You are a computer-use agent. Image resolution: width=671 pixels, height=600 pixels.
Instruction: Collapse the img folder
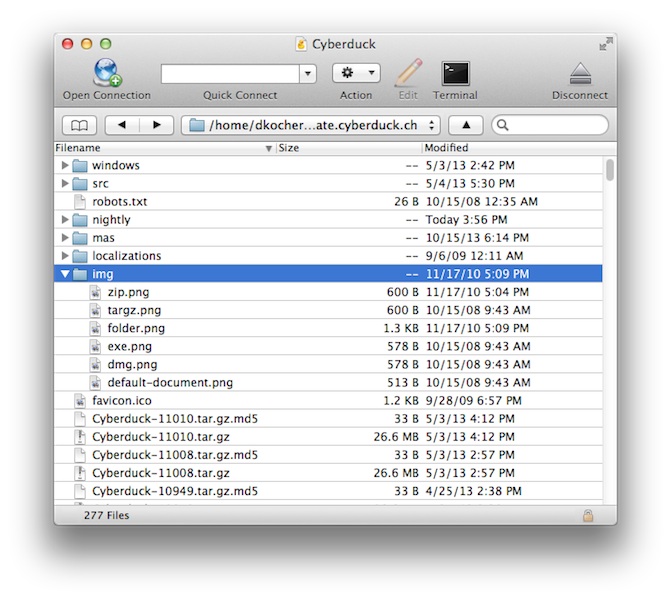pyautogui.click(x=66, y=274)
